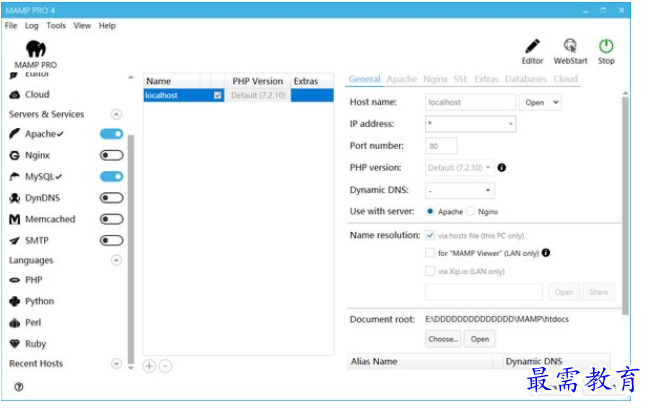Open the Tools menu
This screenshot has height=411, width=648.
[x=56, y=26]
